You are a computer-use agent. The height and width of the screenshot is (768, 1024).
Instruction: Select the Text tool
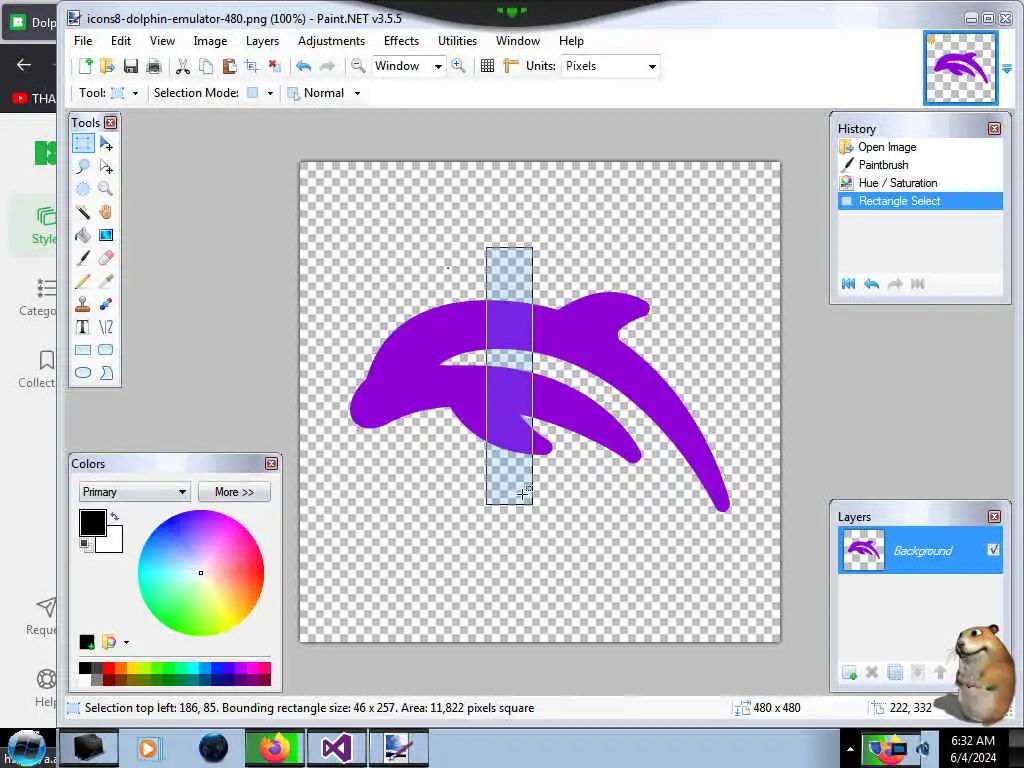click(83, 327)
